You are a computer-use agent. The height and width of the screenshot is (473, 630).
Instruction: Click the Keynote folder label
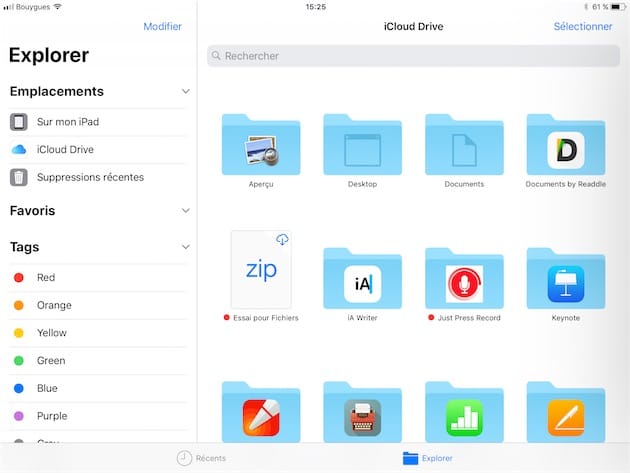click(566, 318)
